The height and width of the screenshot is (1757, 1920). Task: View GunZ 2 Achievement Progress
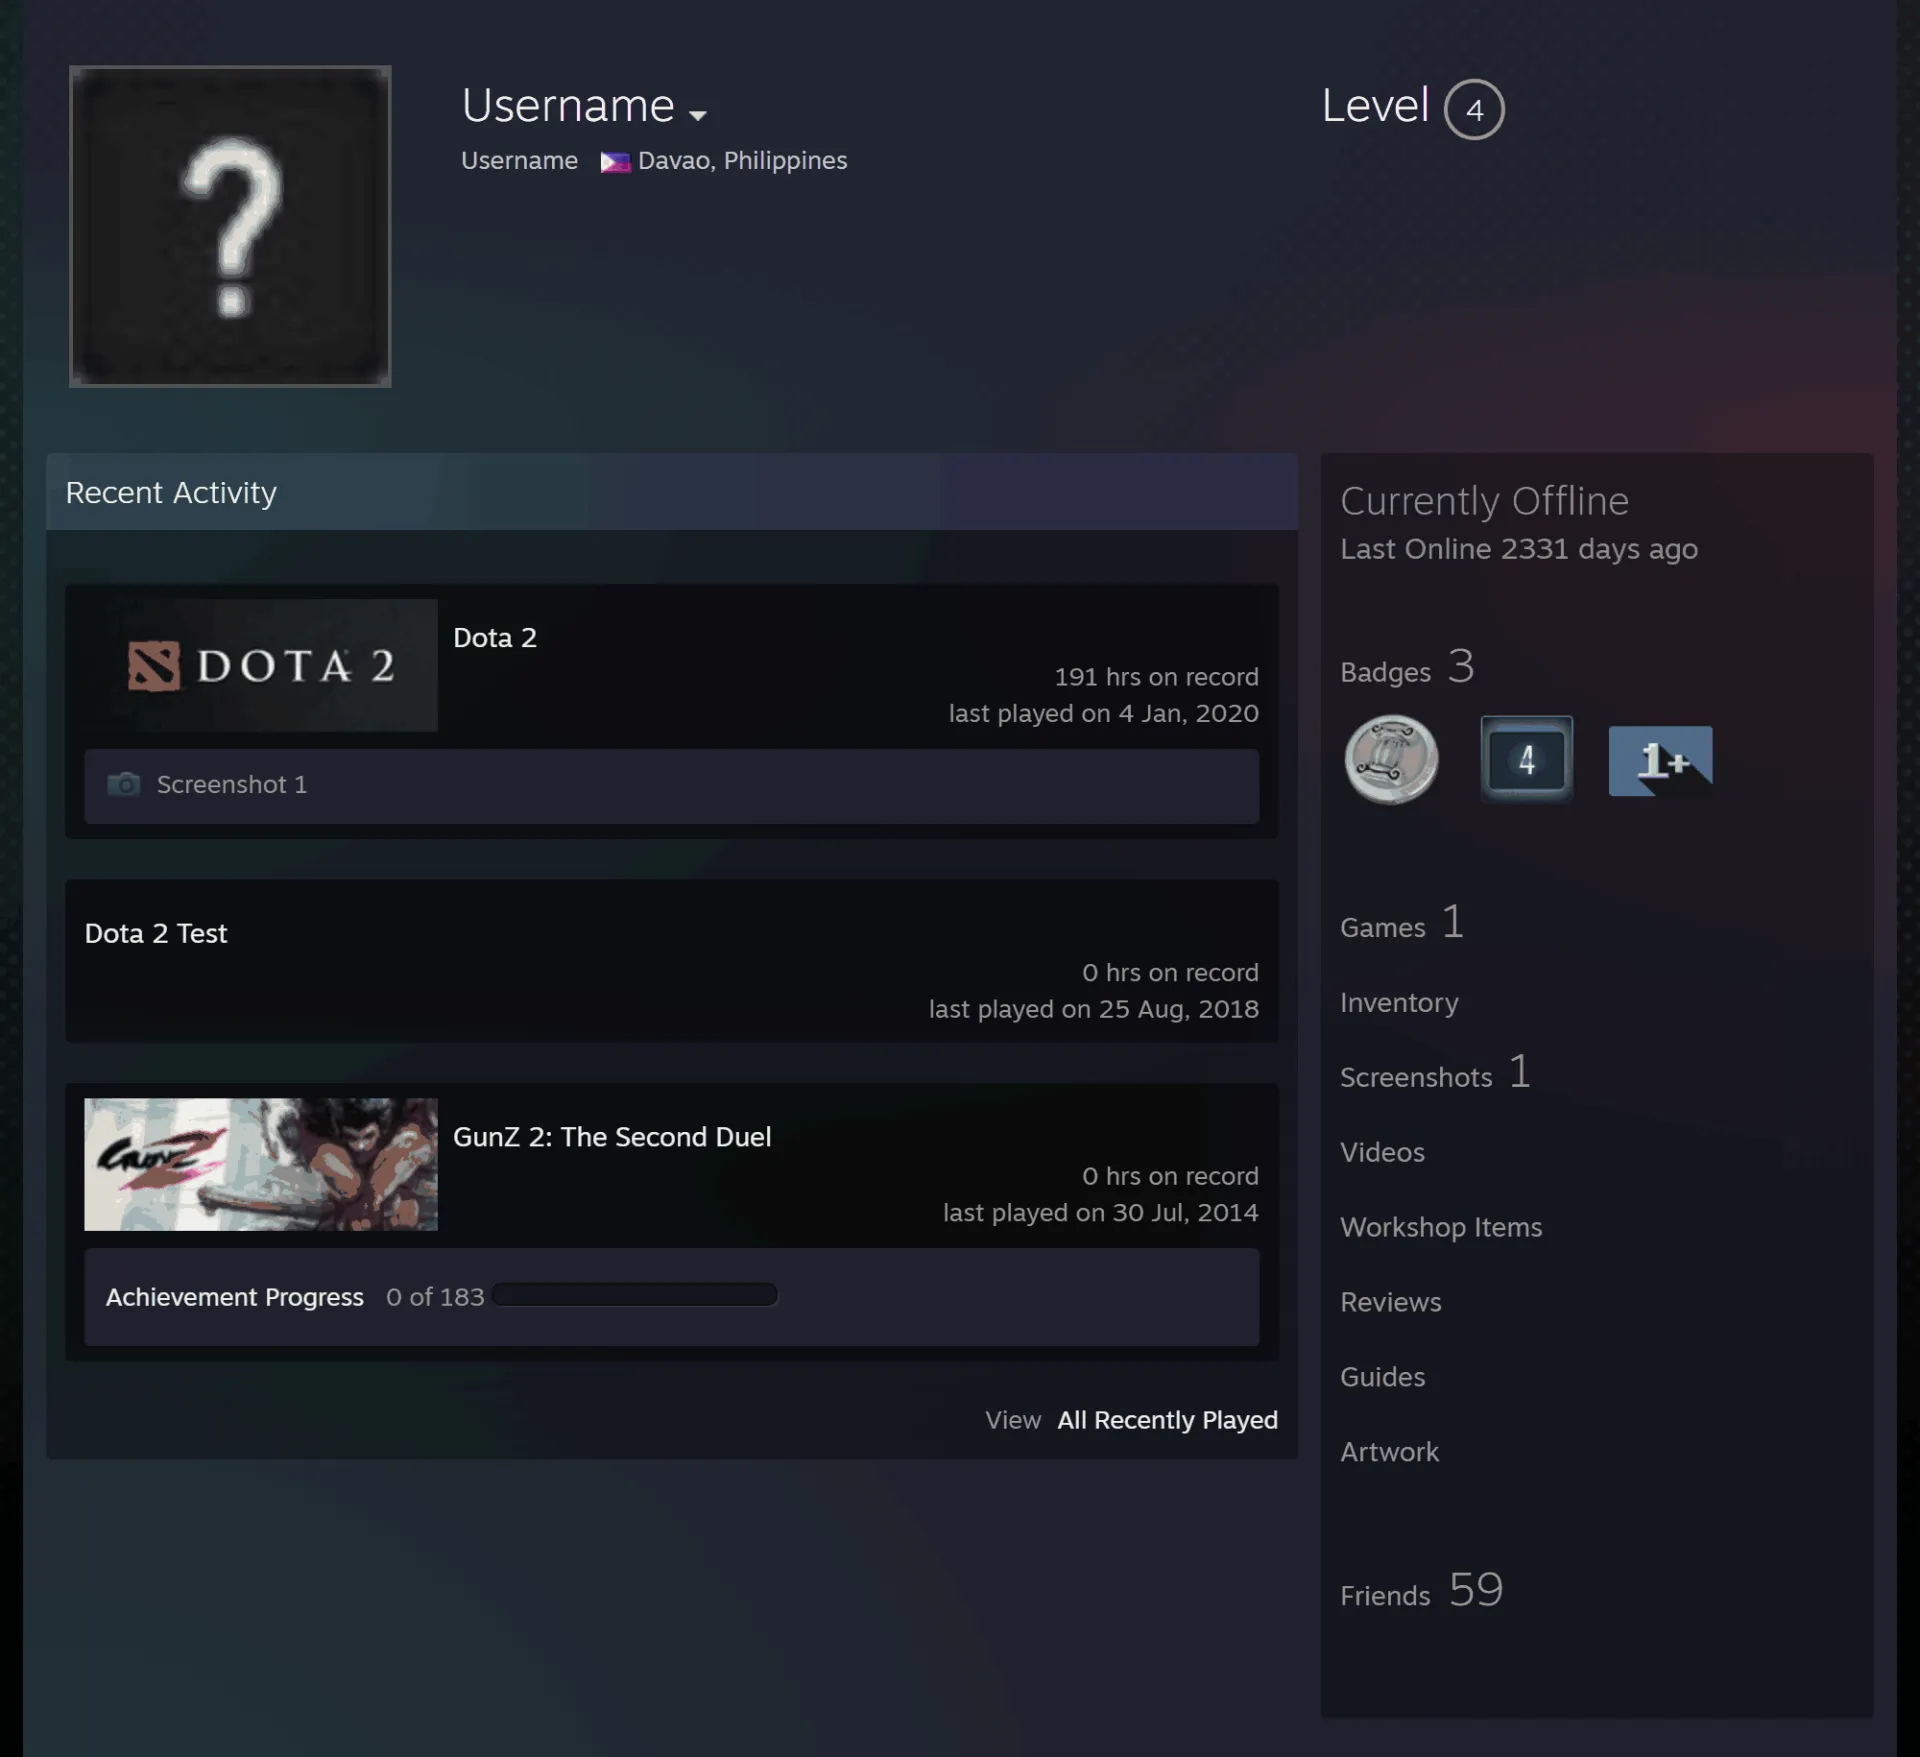[x=235, y=1297]
